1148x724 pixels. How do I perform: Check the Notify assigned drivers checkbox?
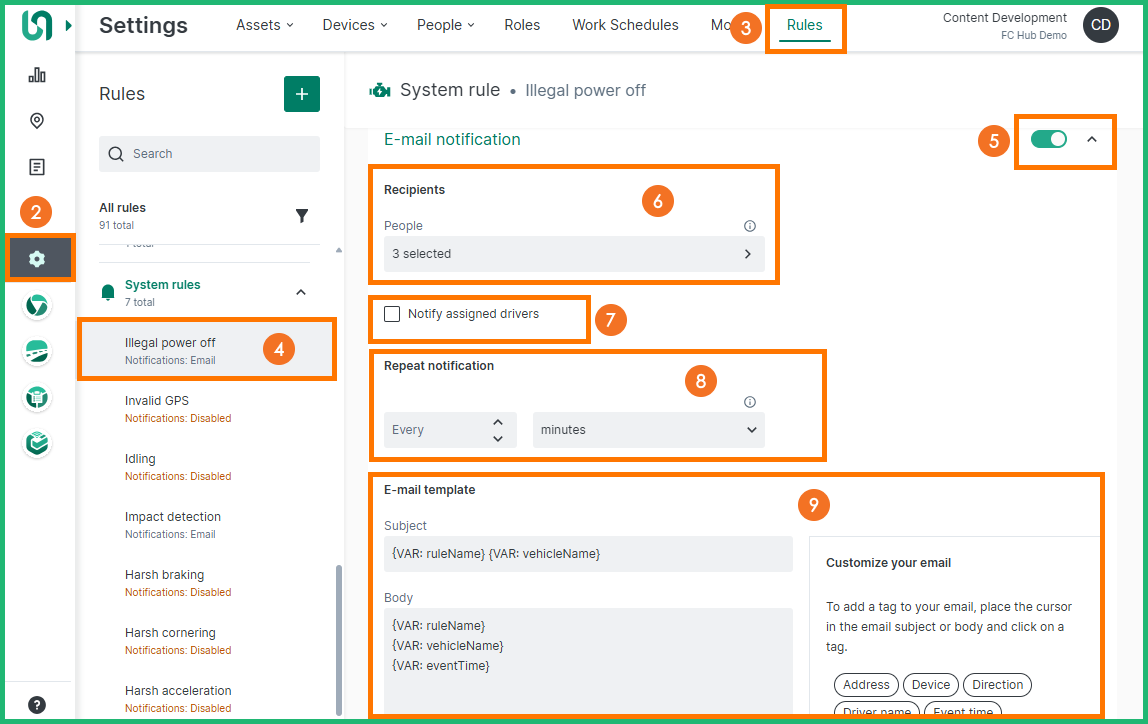[x=392, y=314]
